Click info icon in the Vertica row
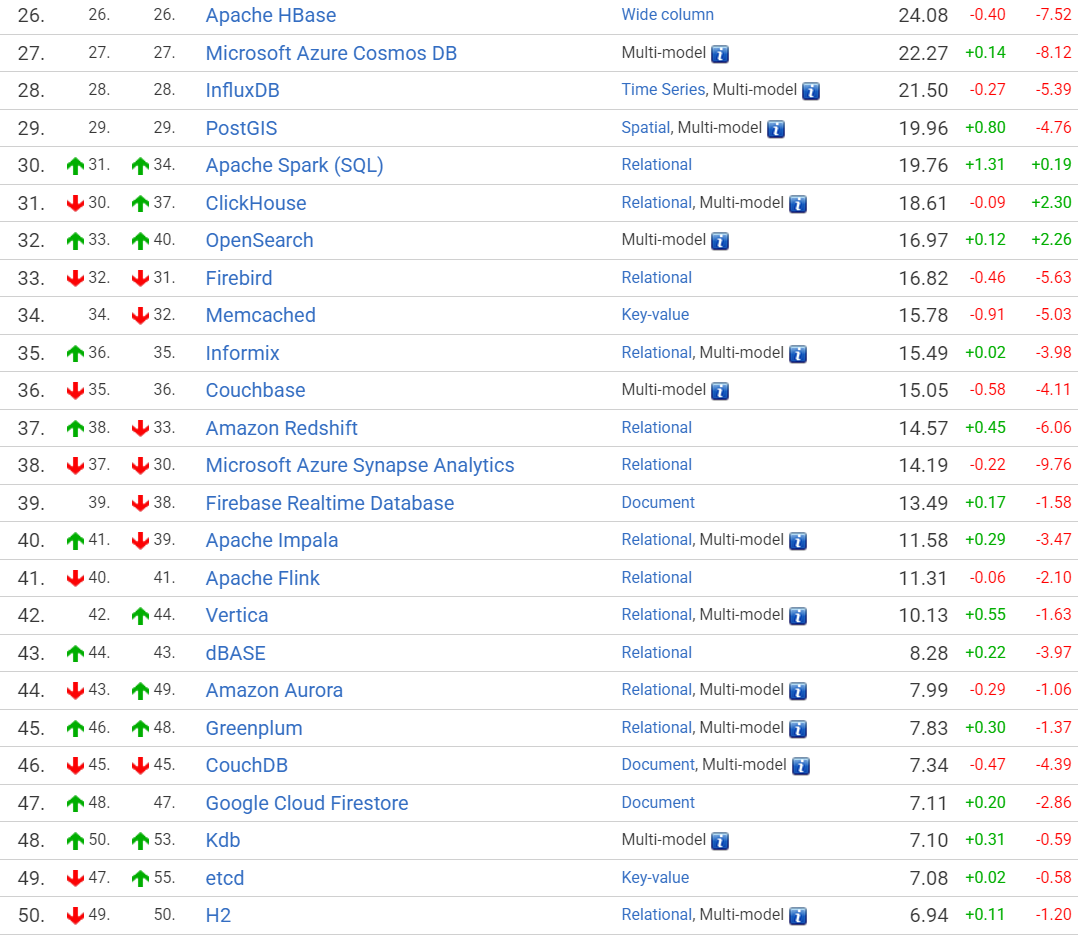 798,616
